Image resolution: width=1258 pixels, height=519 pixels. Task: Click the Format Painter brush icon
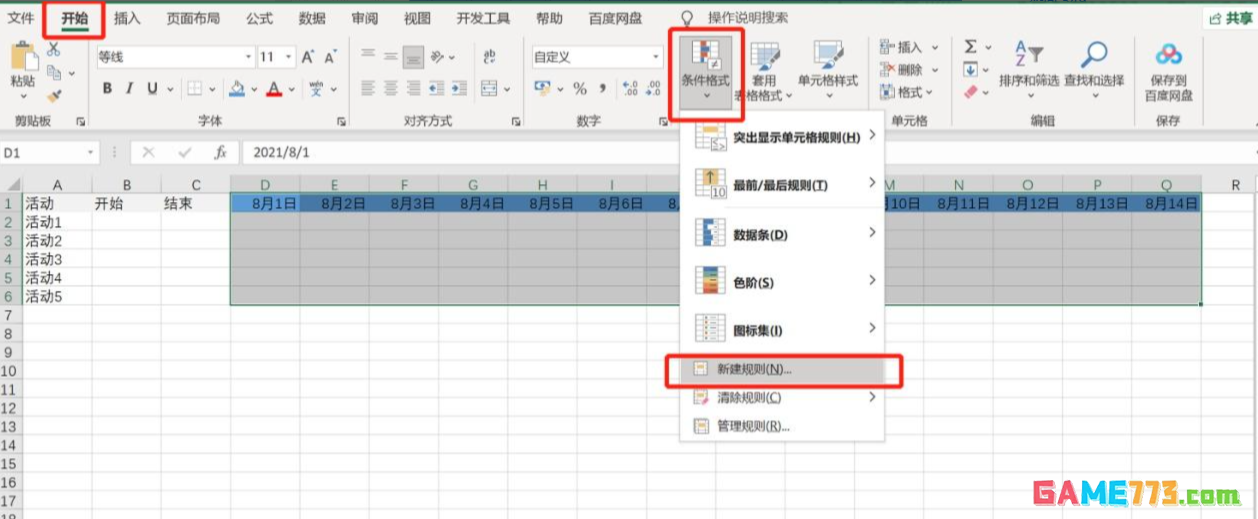(x=54, y=96)
